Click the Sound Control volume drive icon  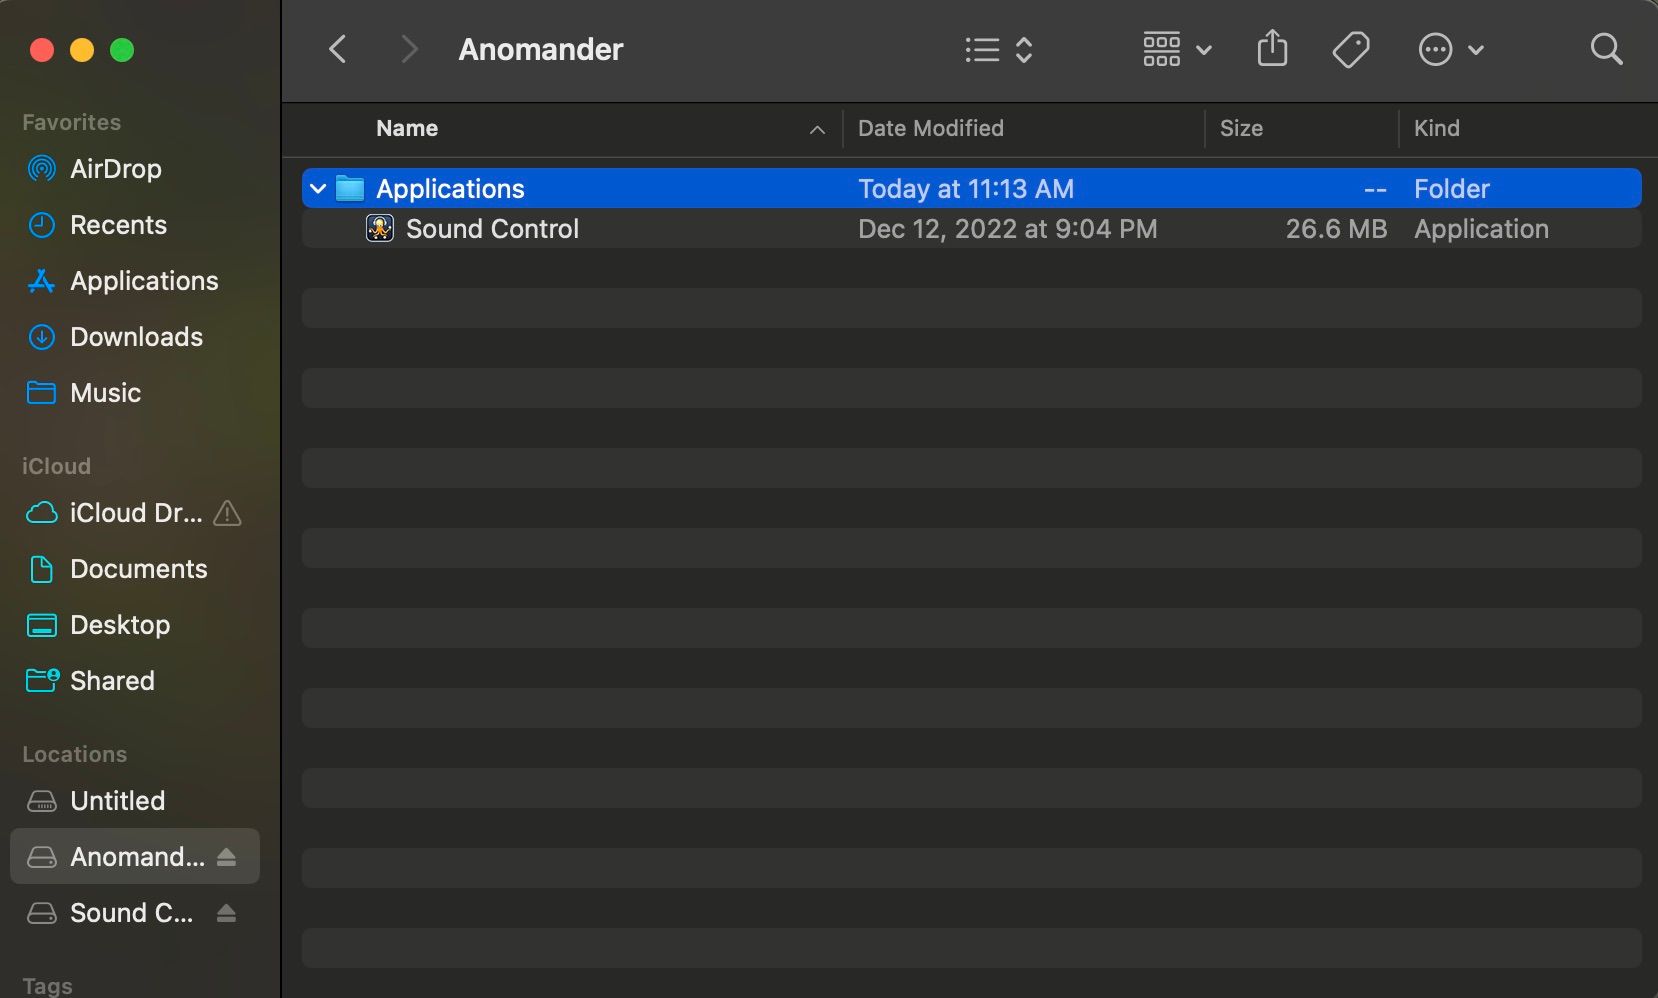(41, 913)
